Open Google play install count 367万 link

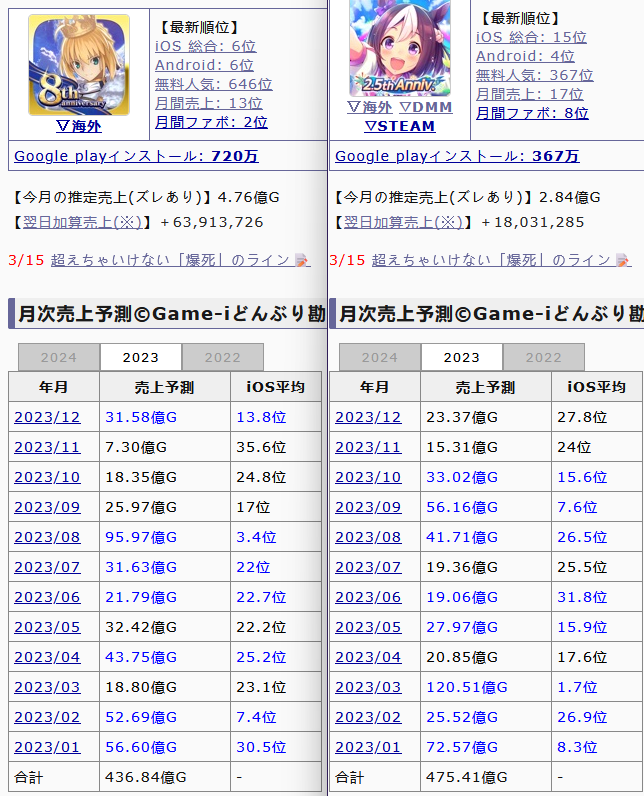pos(457,156)
